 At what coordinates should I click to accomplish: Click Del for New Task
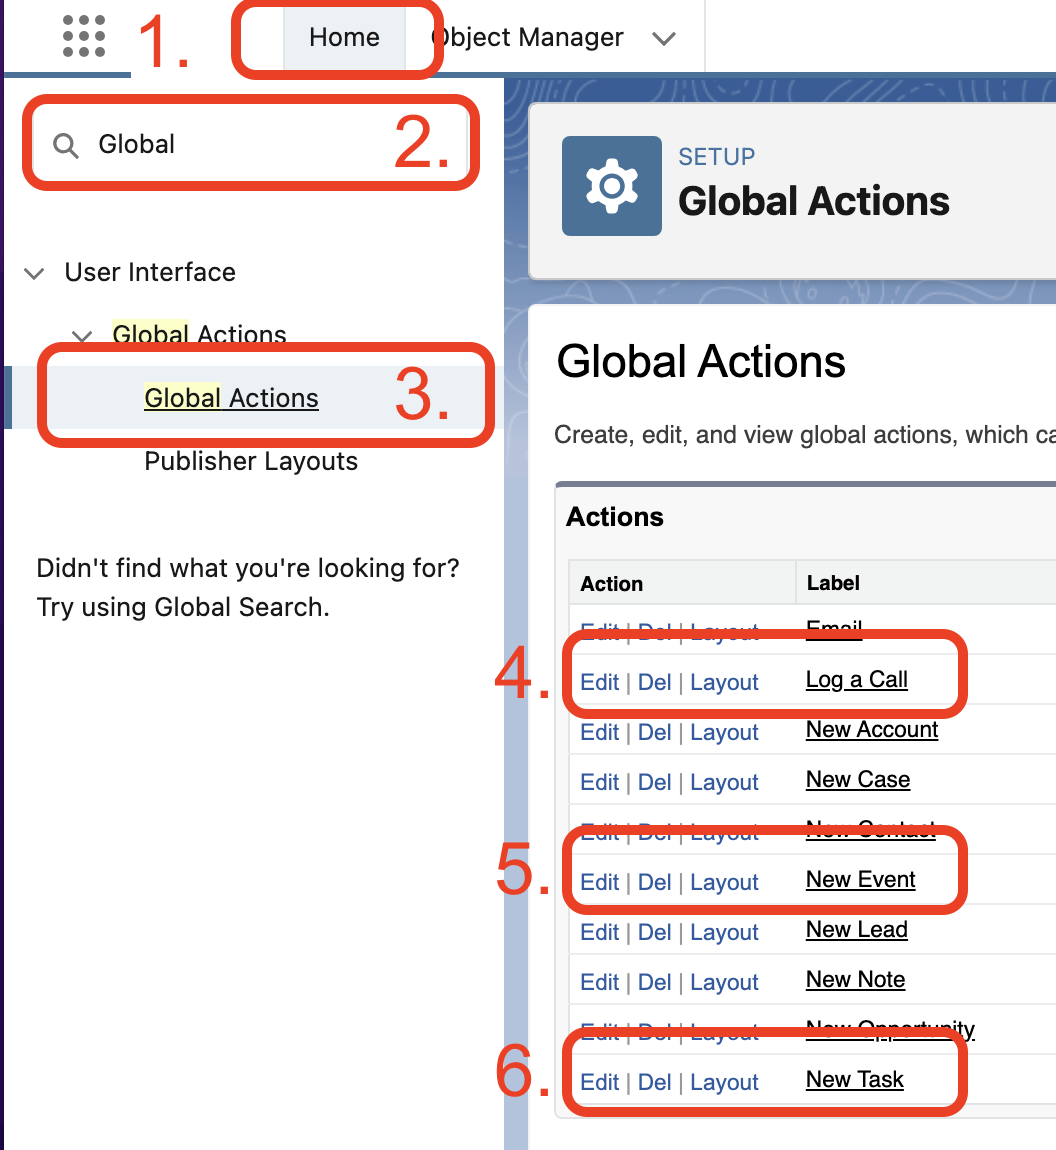point(654,1083)
